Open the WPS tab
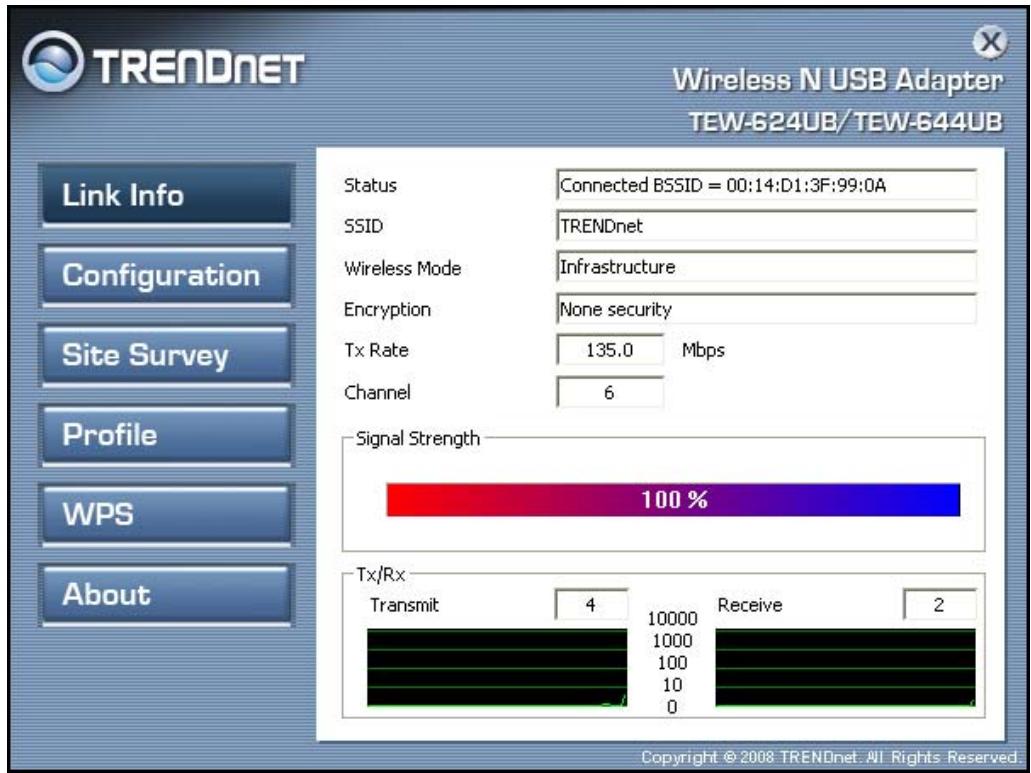 [166, 515]
